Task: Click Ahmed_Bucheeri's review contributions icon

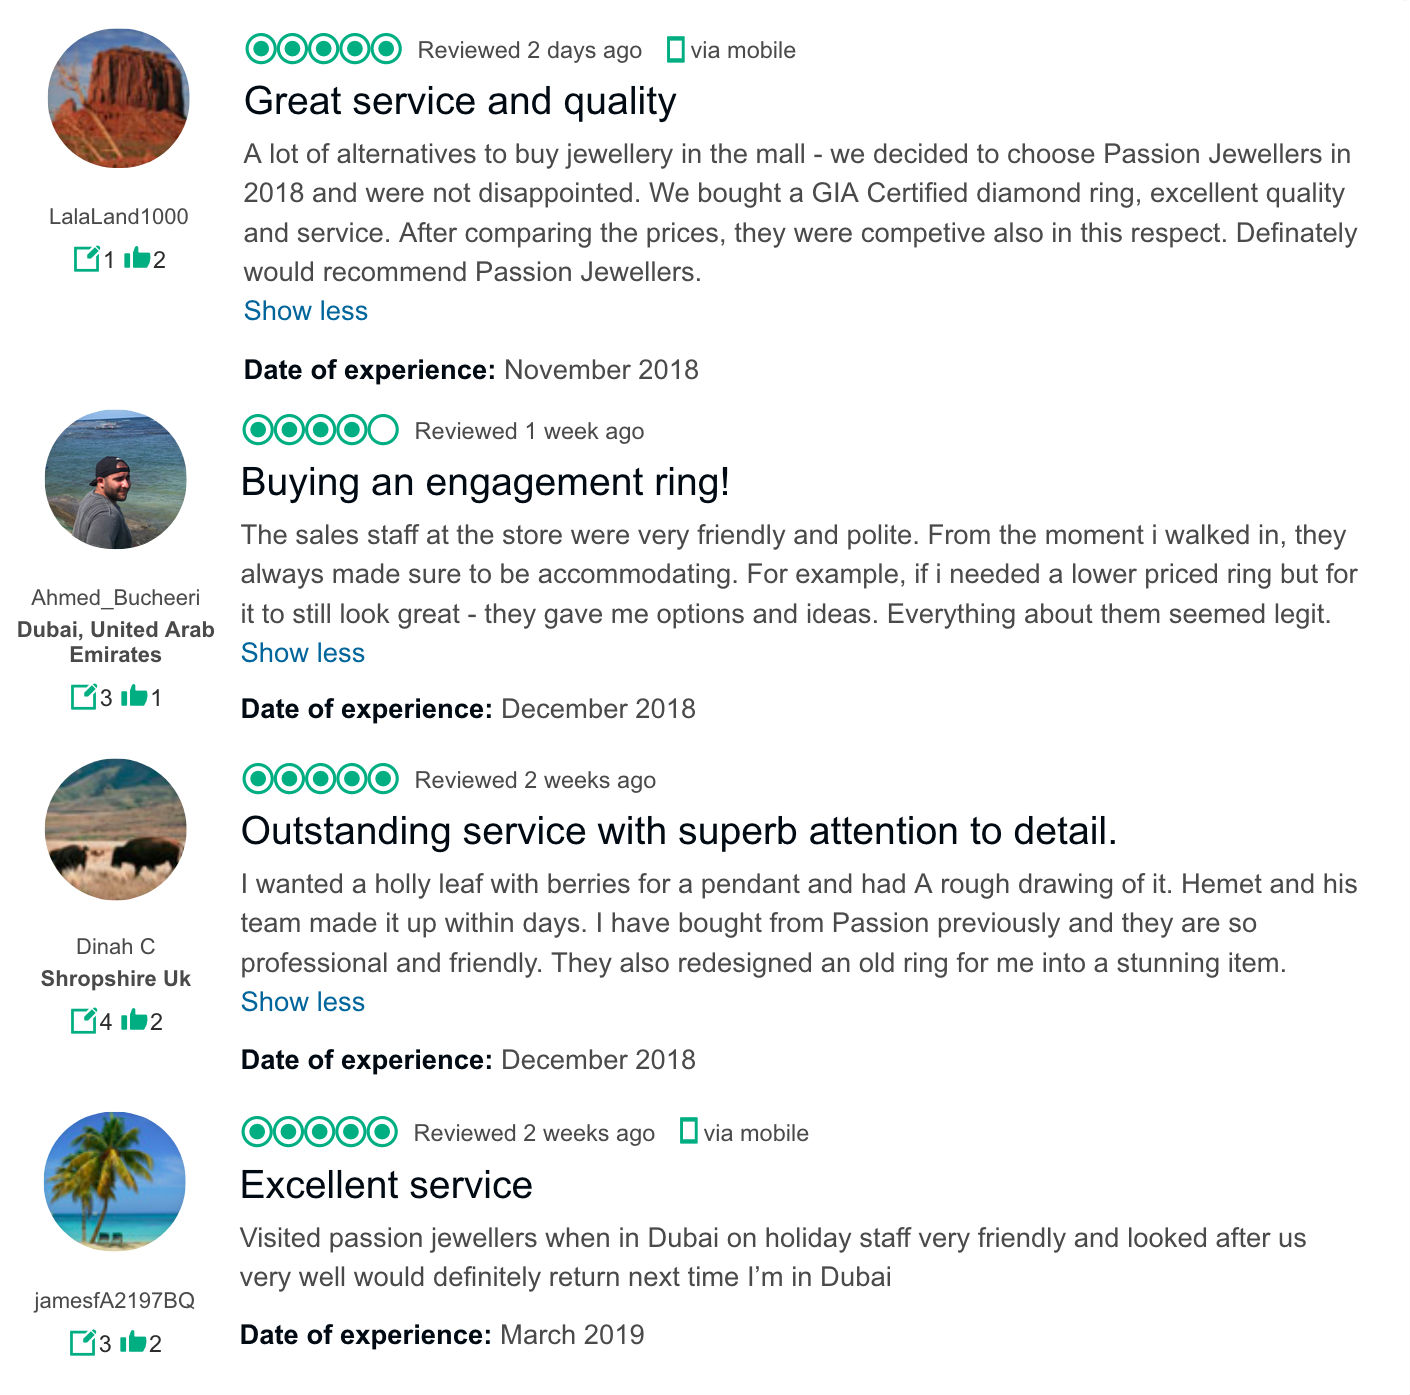Action: pyautogui.click(x=83, y=696)
